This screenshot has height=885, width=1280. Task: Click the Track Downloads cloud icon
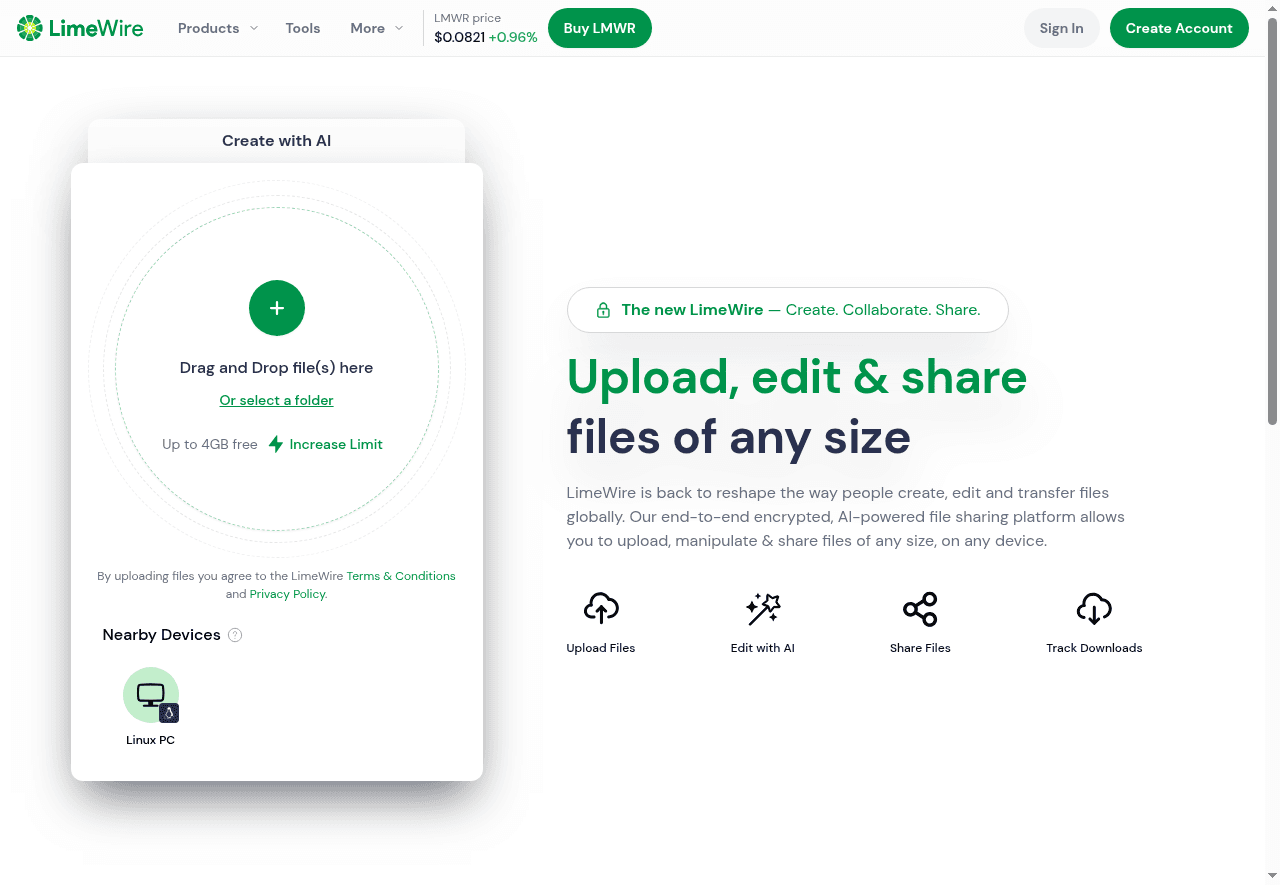click(1094, 609)
